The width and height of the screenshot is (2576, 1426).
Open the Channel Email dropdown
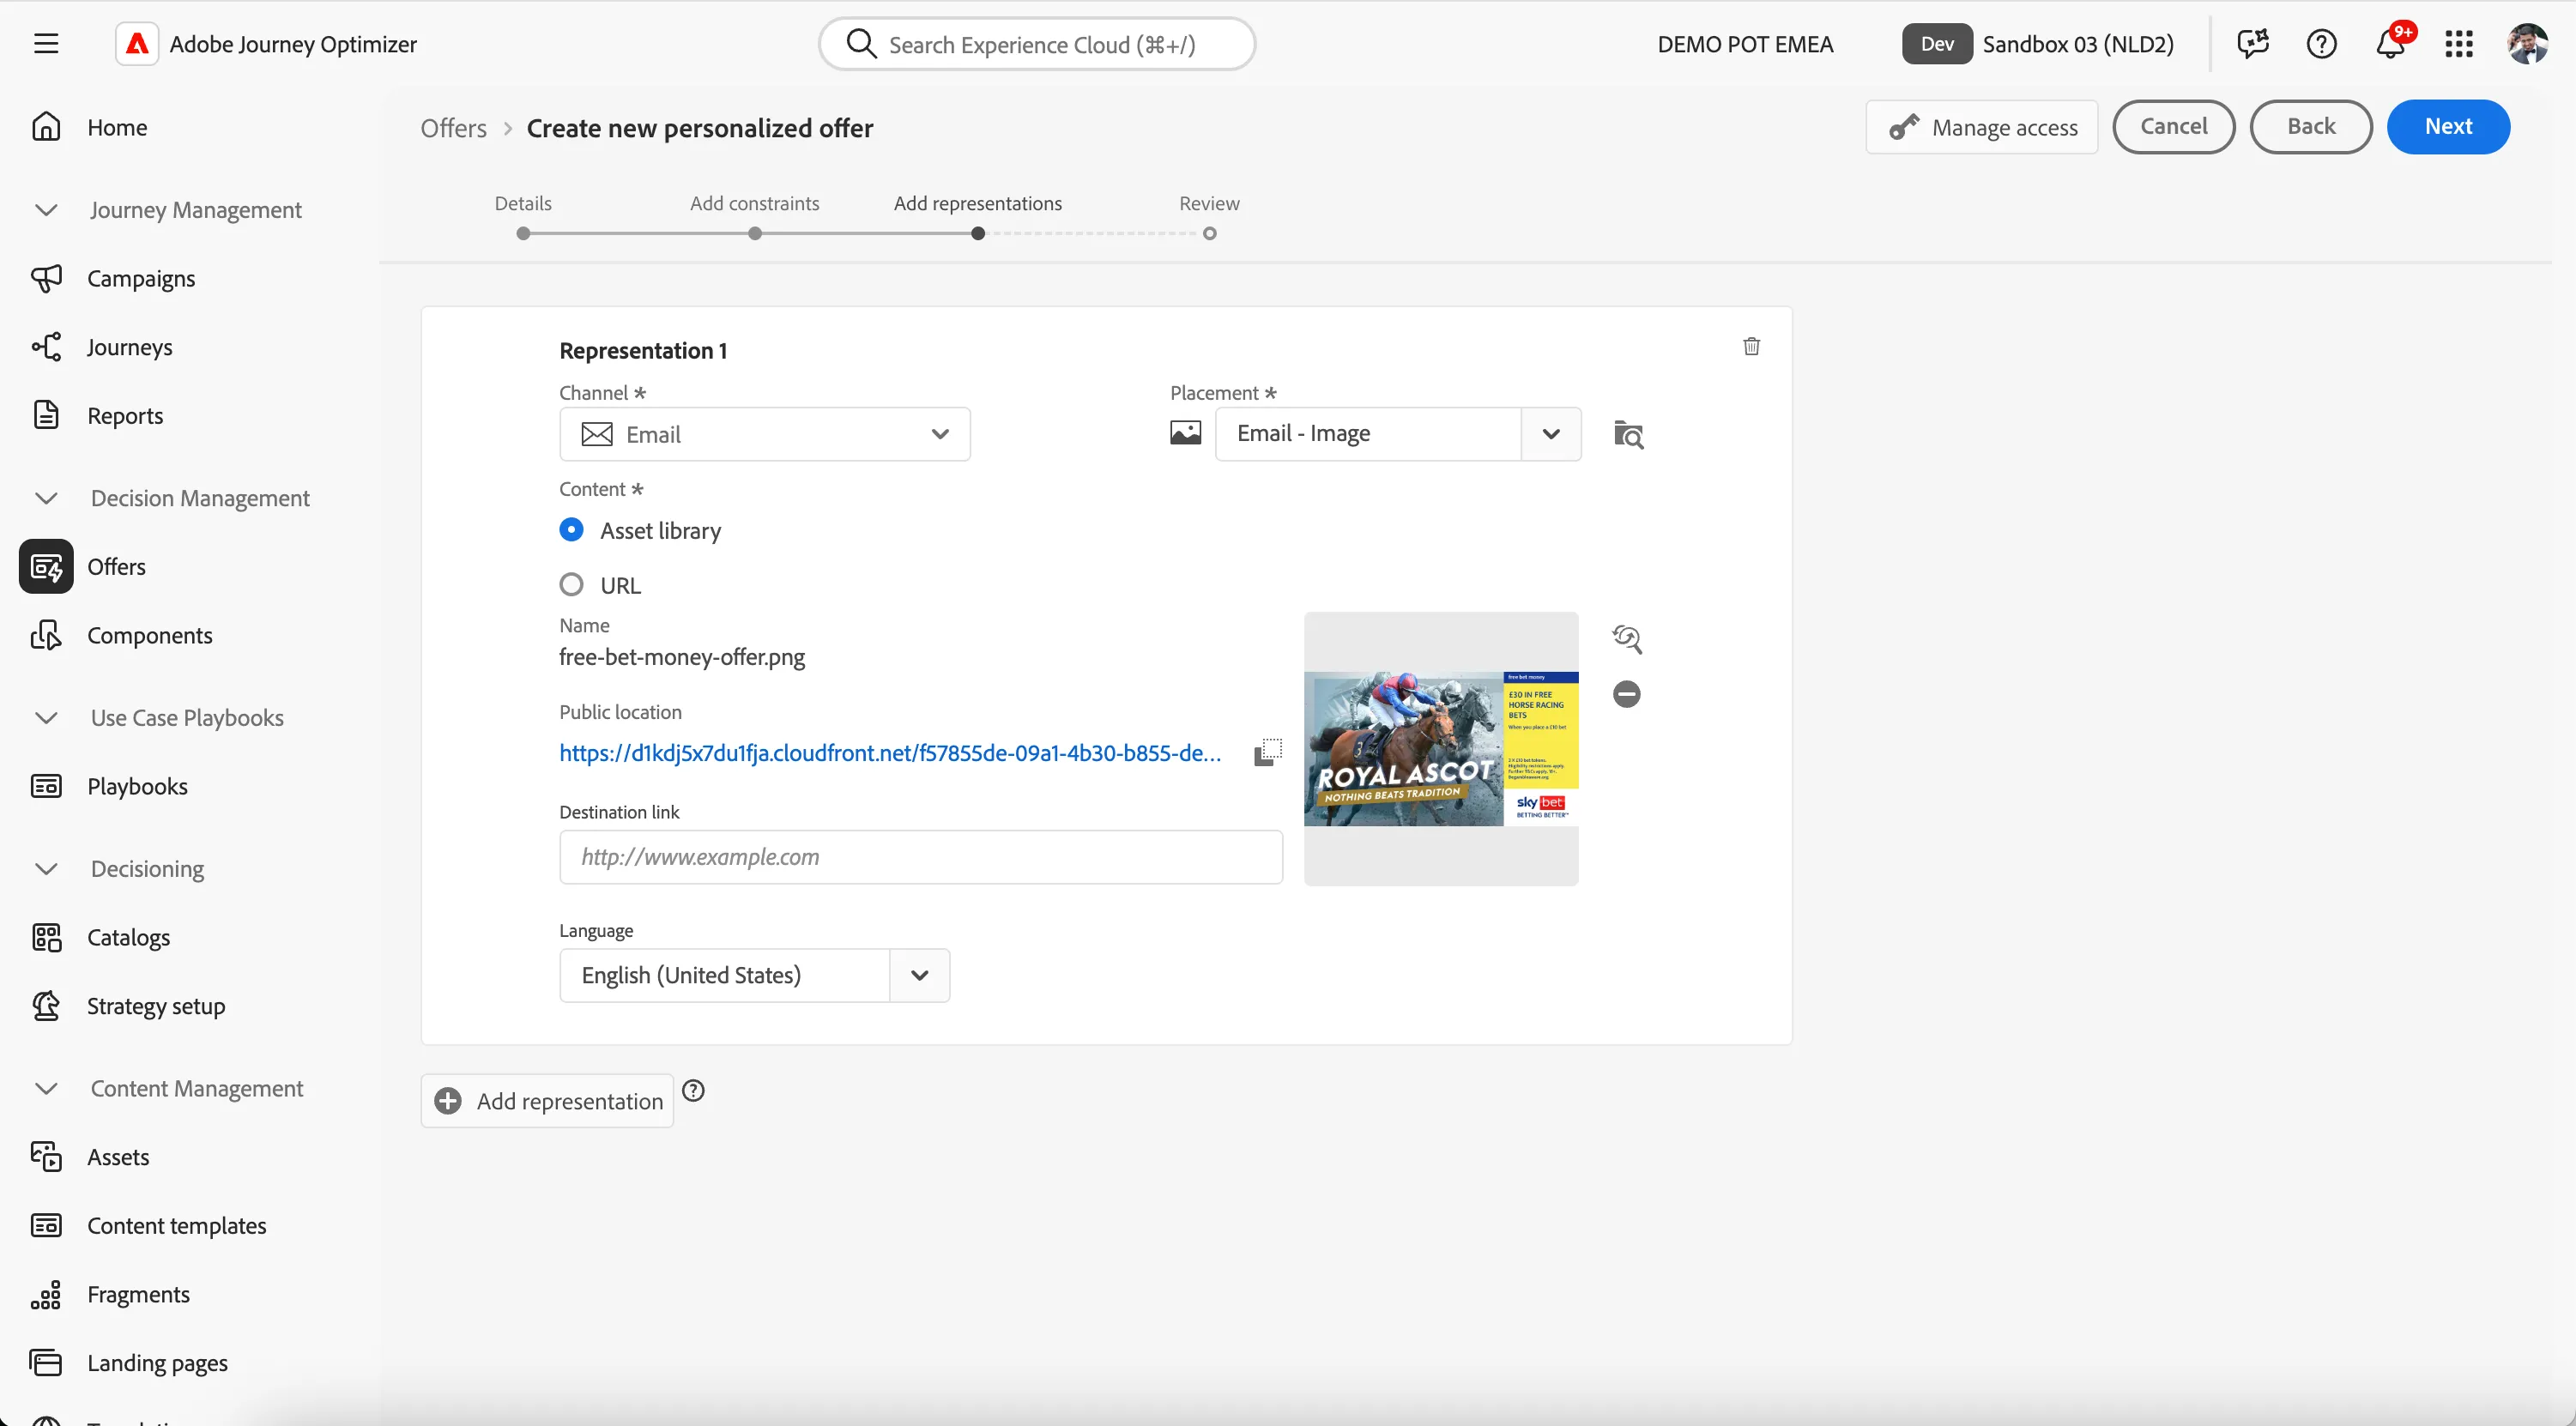point(765,434)
